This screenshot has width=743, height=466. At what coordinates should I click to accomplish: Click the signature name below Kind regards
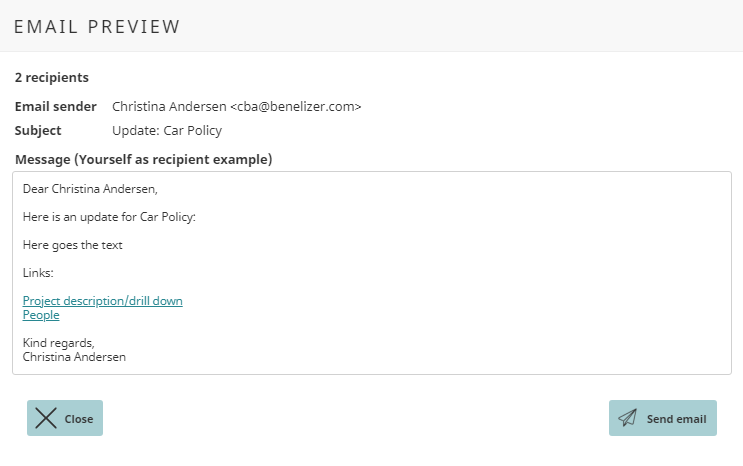coord(74,357)
